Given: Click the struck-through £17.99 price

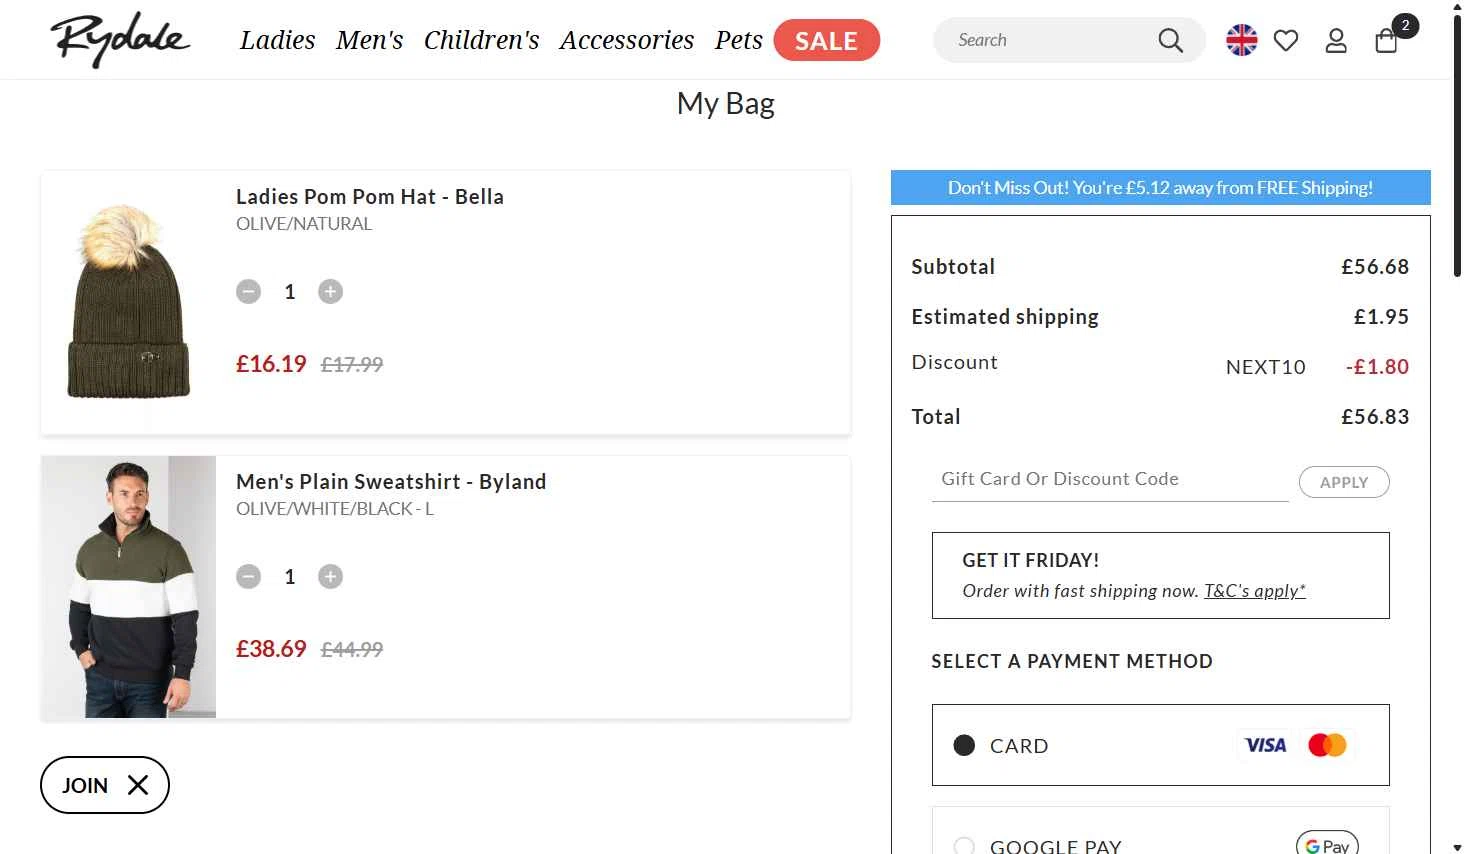Looking at the screenshot, I should coord(352,365).
